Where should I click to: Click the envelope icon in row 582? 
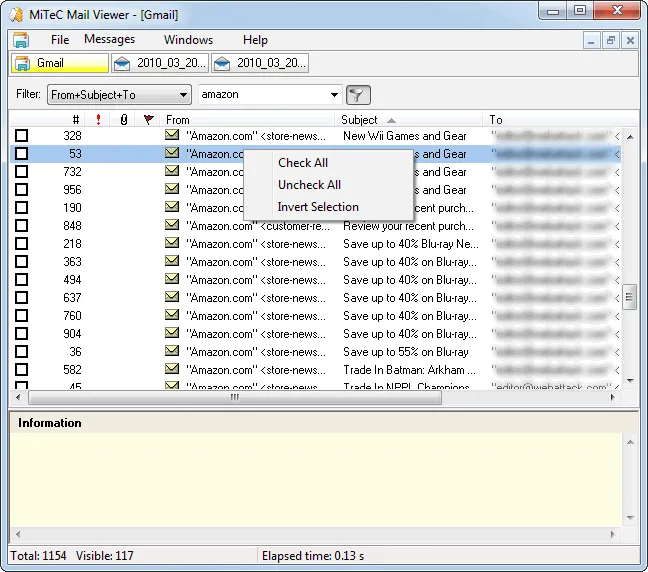172,369
